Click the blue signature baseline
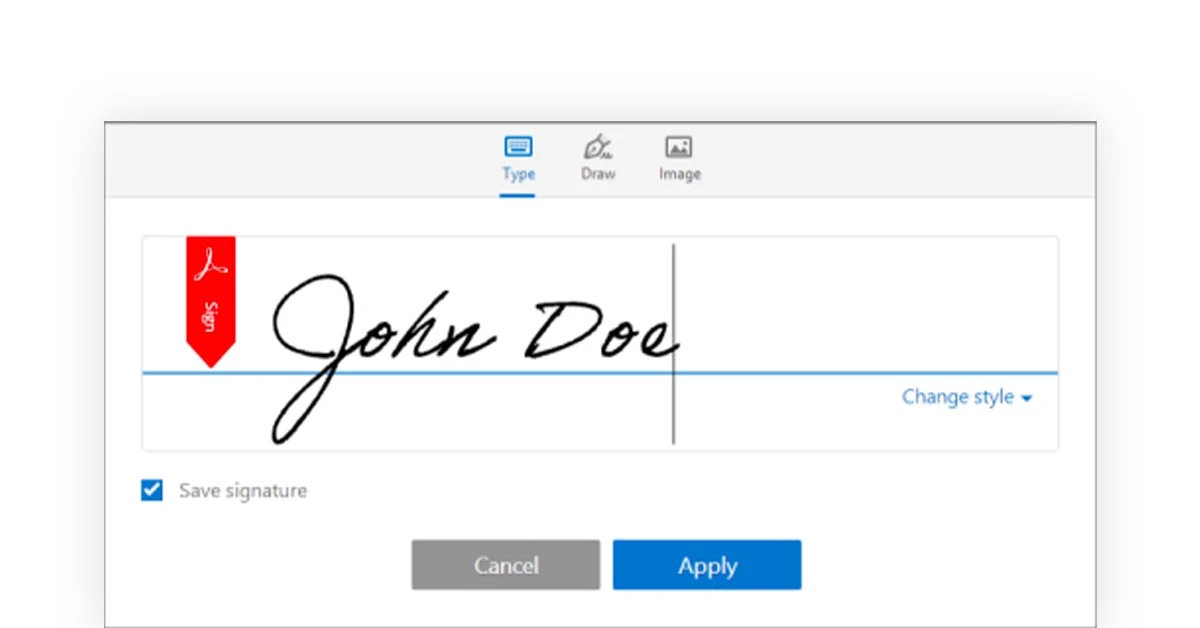Screen dimensions: 1200x628 click(600, 371)
